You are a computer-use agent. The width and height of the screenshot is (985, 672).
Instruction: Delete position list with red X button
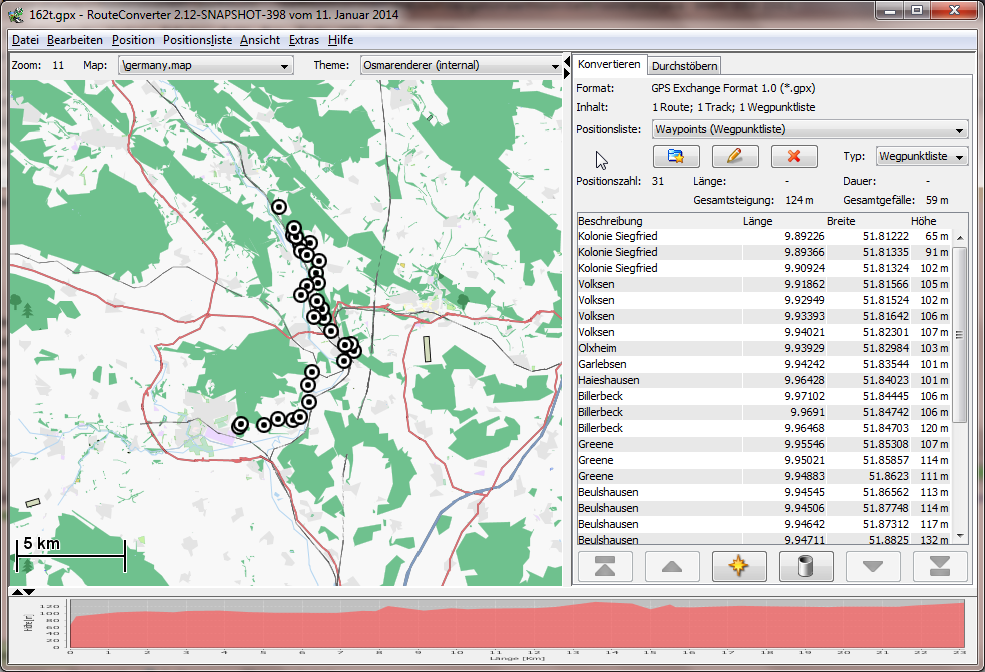[794, 156]
